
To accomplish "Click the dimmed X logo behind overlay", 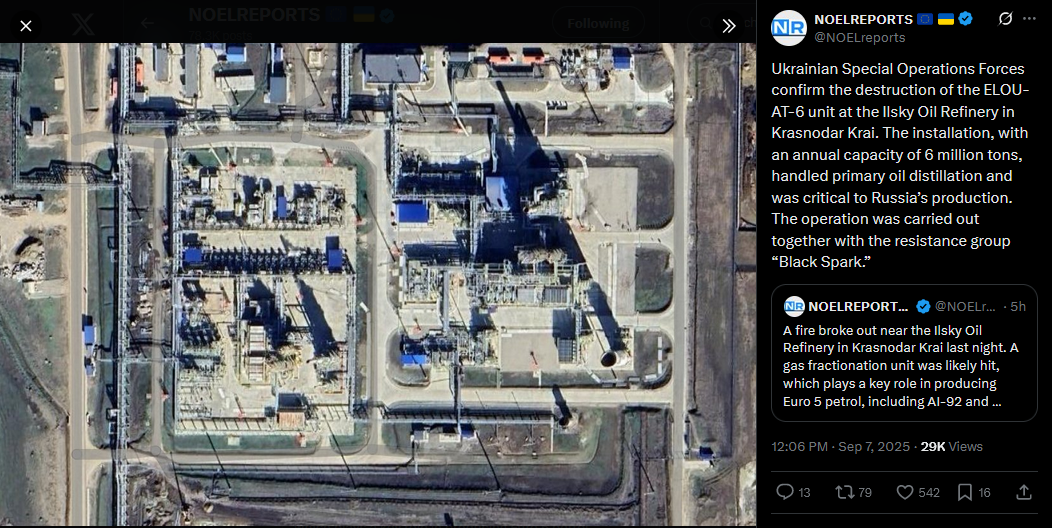I will tap(83, 25).
